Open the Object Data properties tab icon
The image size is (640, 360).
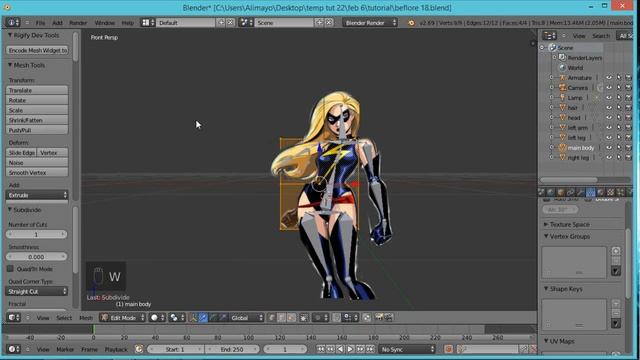[591, 192]
